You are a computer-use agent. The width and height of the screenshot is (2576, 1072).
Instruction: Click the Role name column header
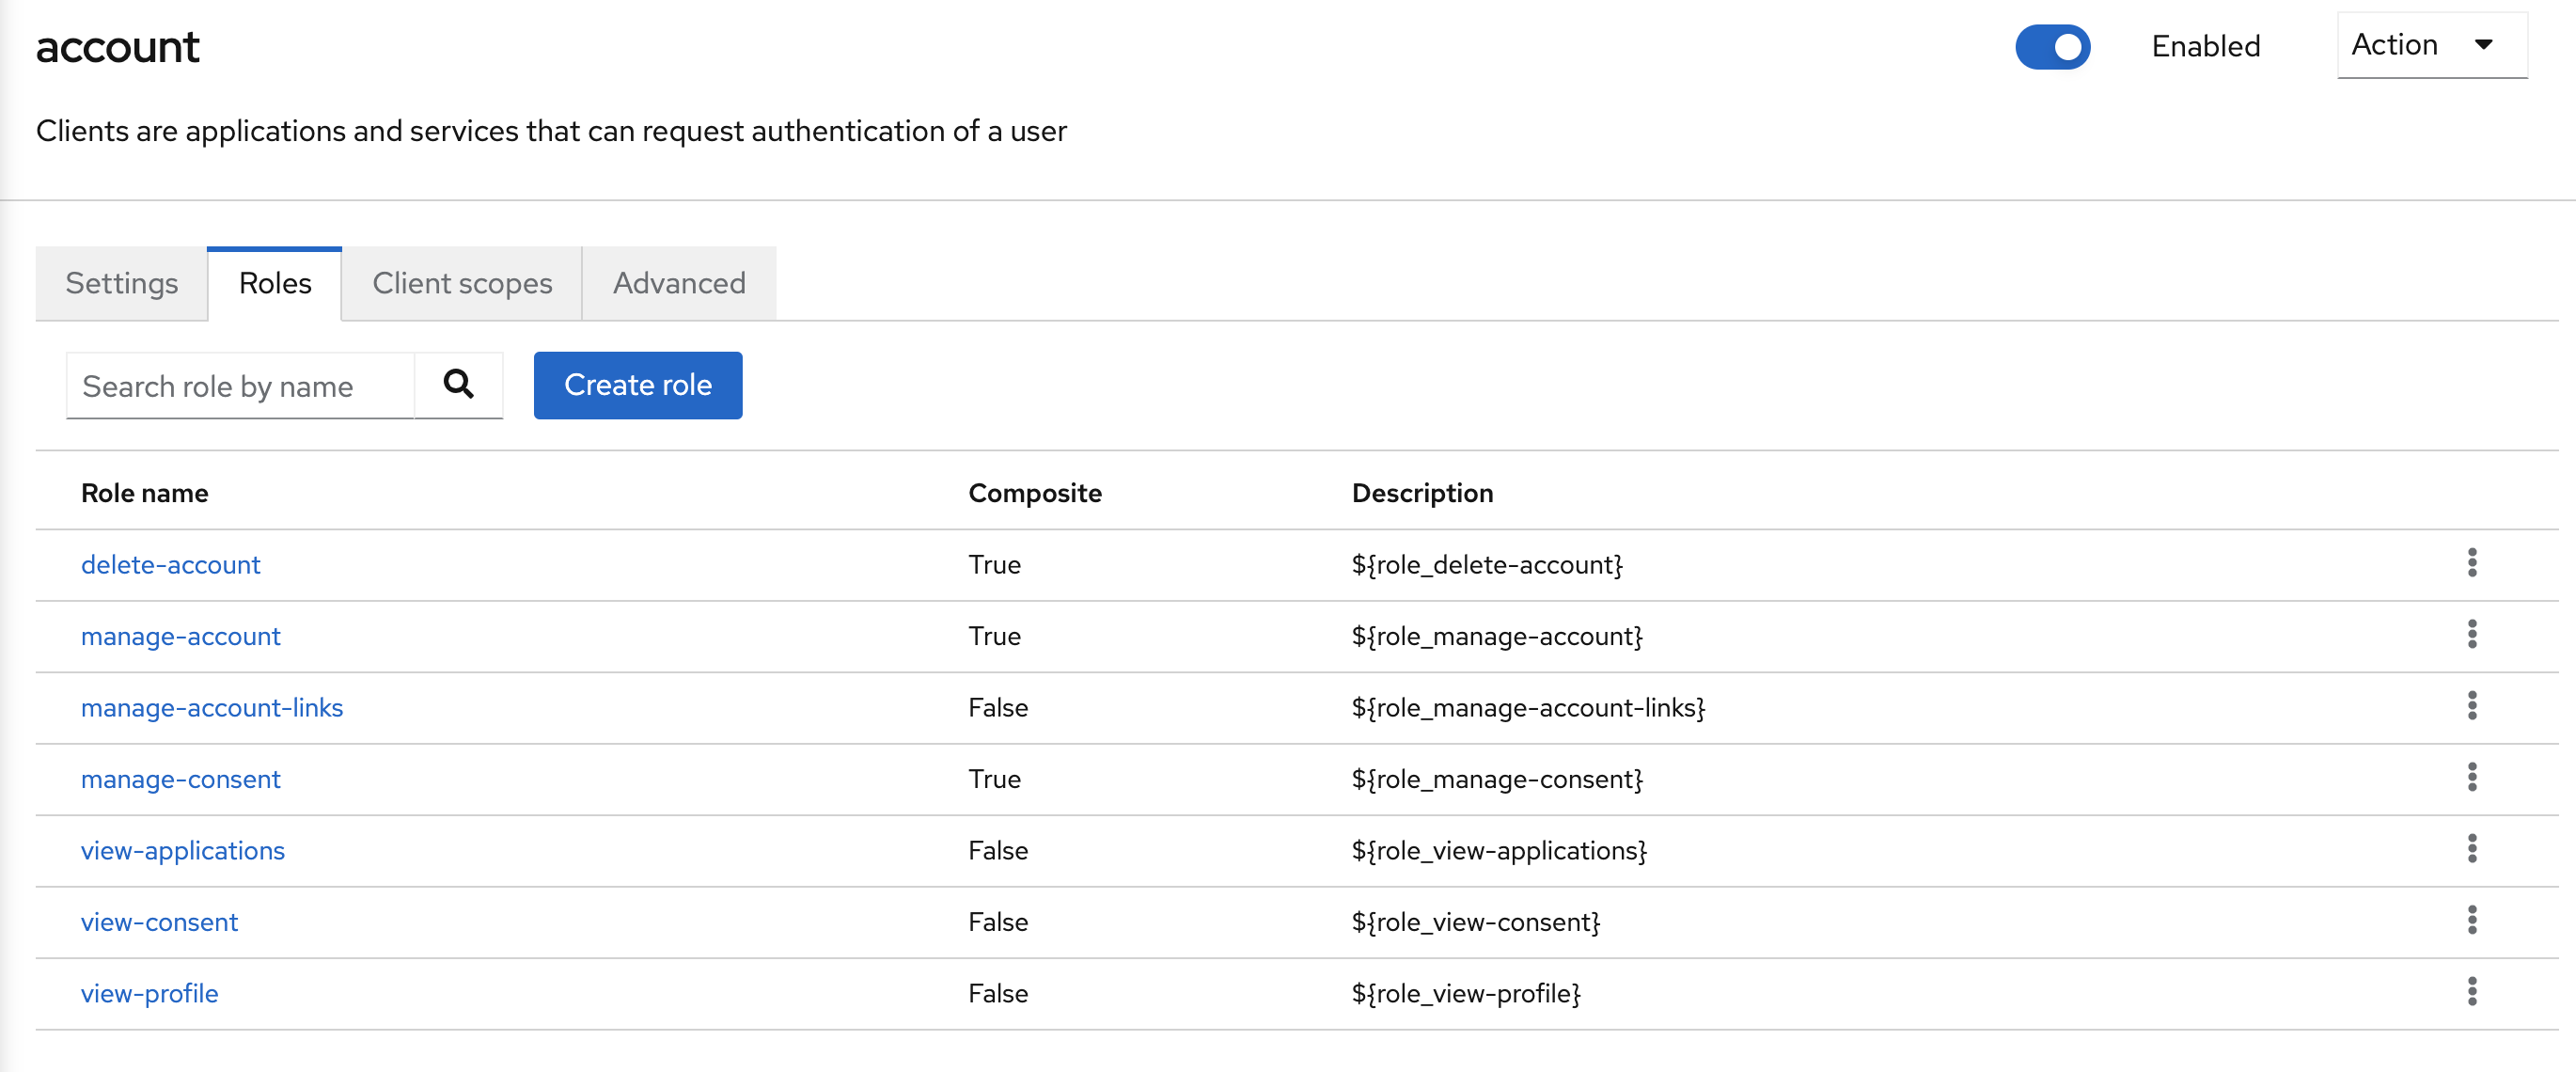point(145,493)
